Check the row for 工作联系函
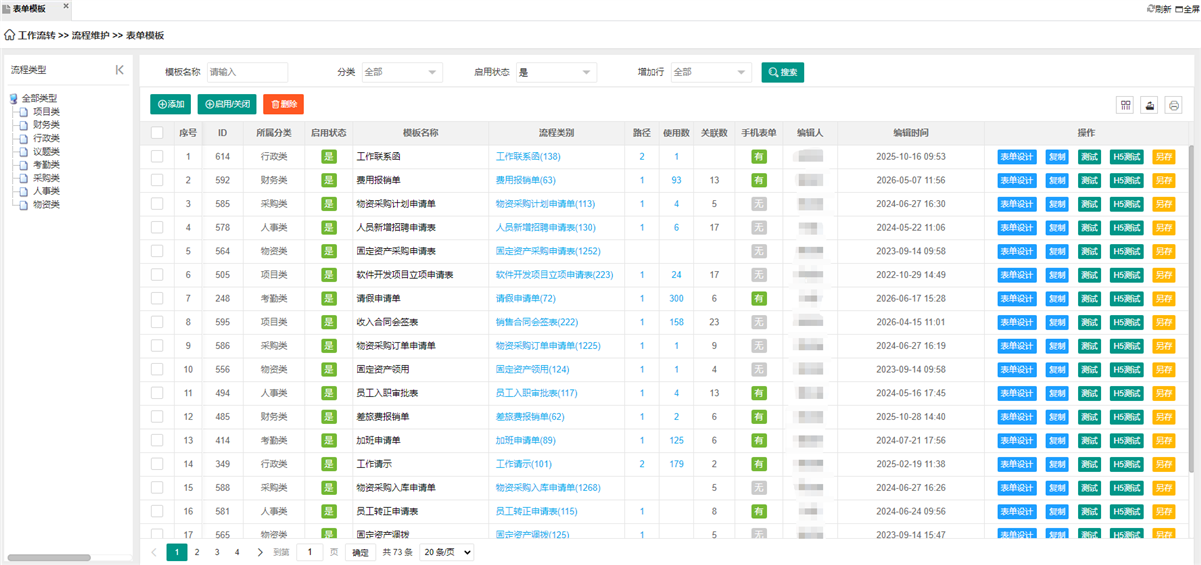This screenshot has height=565, width=1201. pyautogui.click(x=157, y=156)
